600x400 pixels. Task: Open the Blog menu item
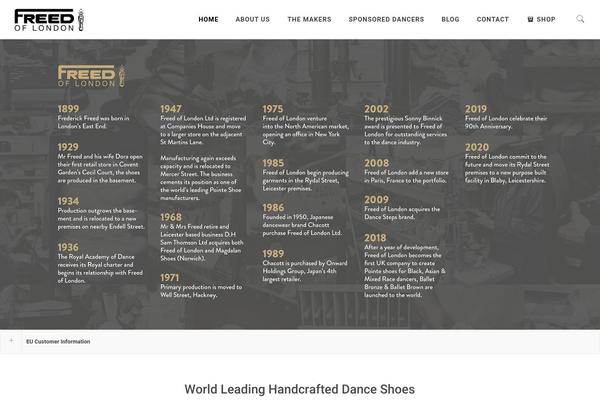(450, 19)
